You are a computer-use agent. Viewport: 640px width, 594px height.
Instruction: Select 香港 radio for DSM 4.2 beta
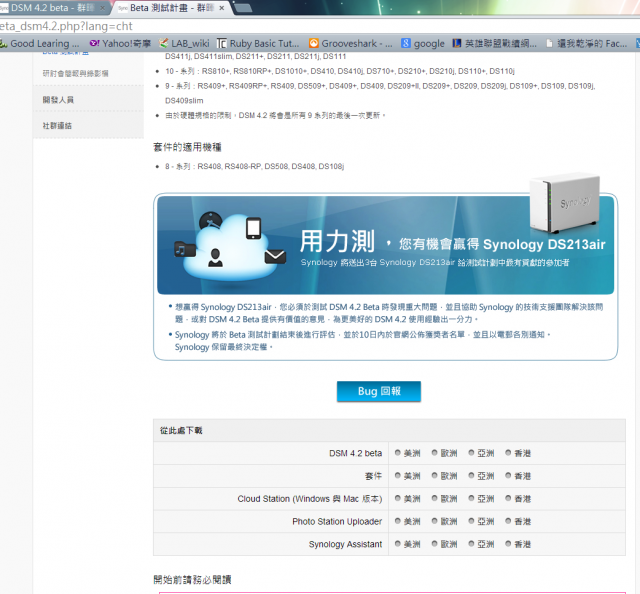(508, 453)
